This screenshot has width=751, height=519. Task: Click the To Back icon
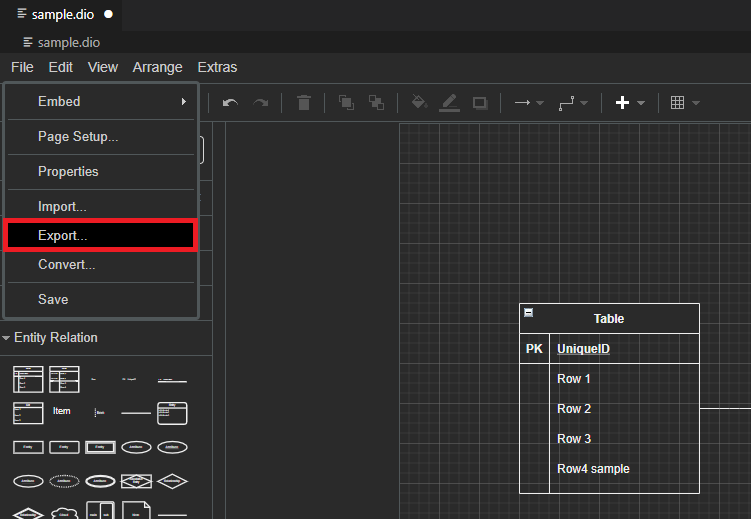coord(376,103)
